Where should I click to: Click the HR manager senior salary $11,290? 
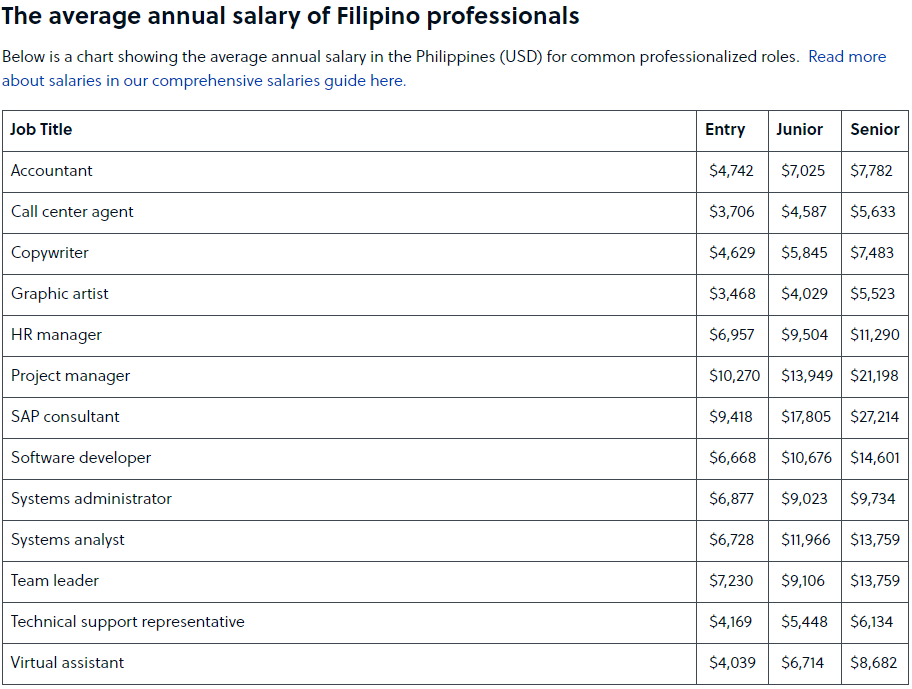(x=875, y=335)
